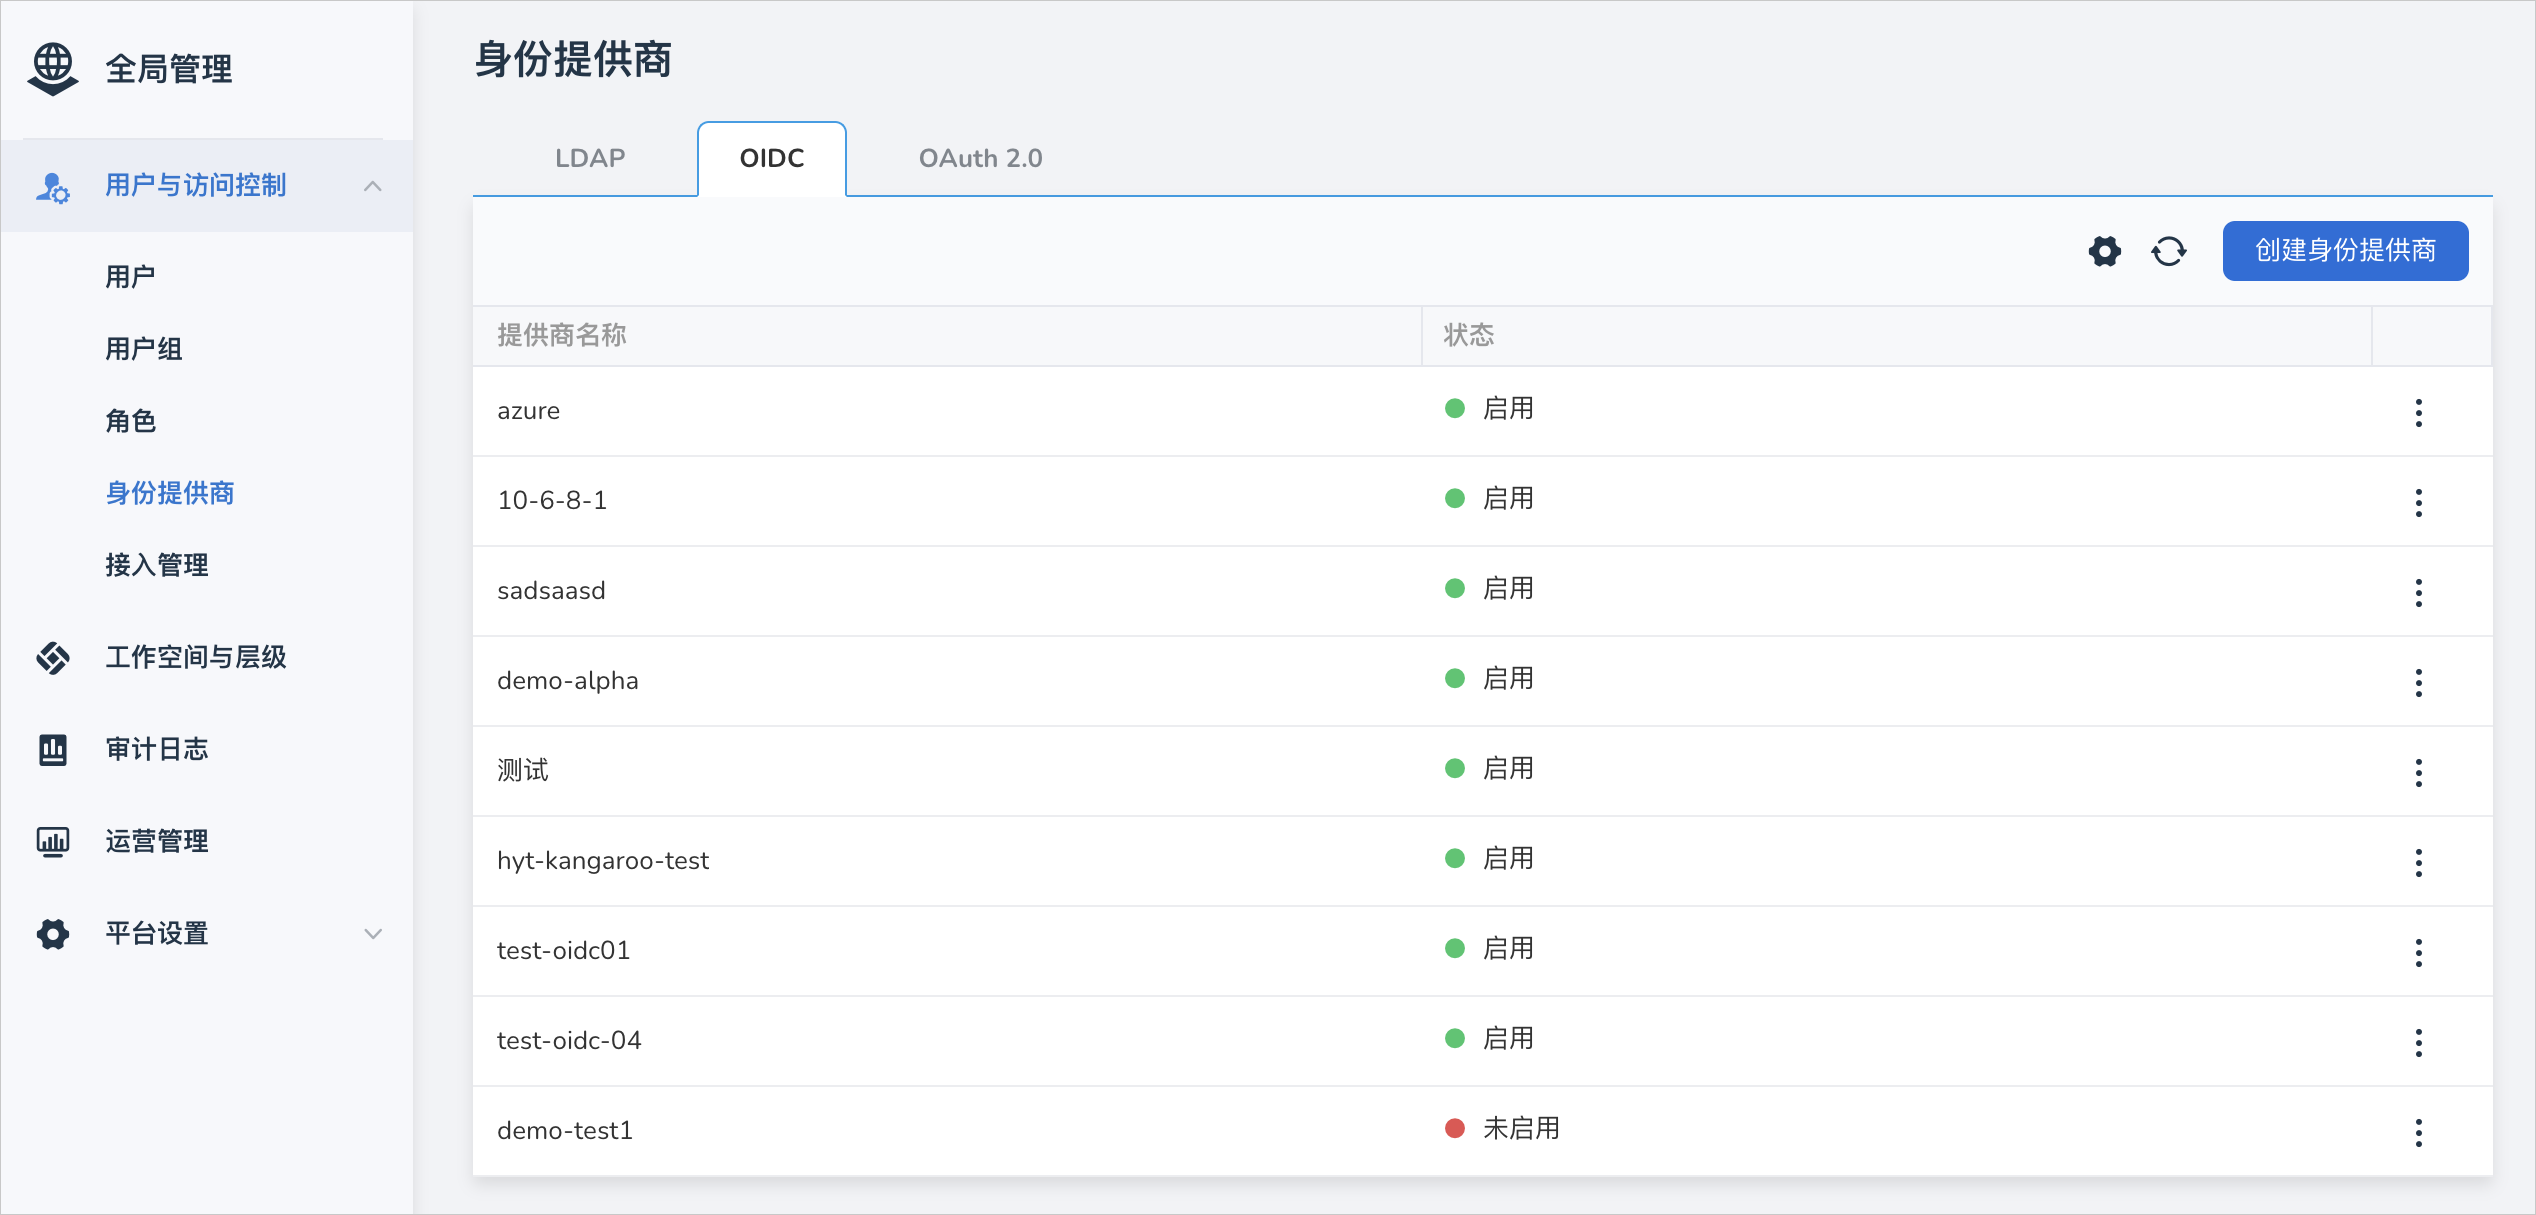Viewport: 2536px width, 1215px height.
Task: Click the test-oidc-04 provider name
Action: pos(569,1040)
